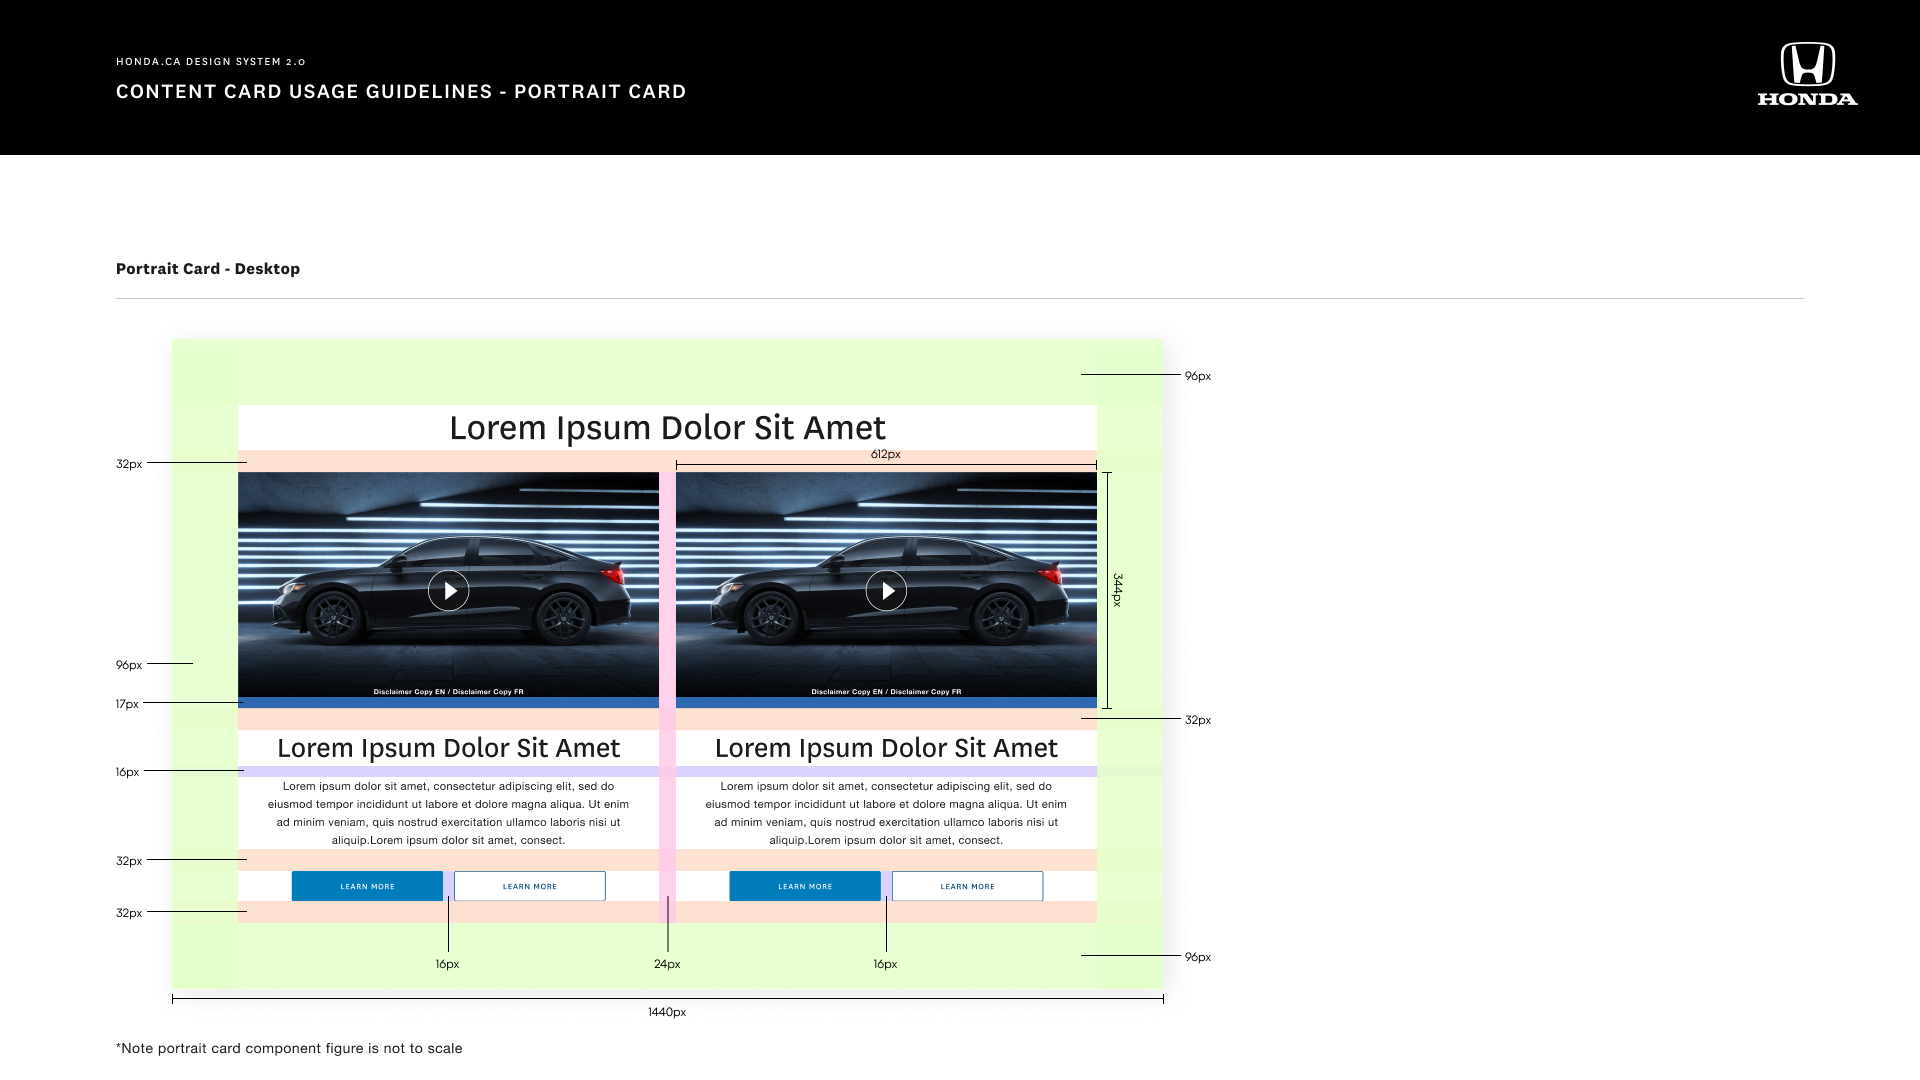Click the blue Learn More button in the left card
Image resolution: width=1920 pixels, height=1080 pixels.
point(367,886)
